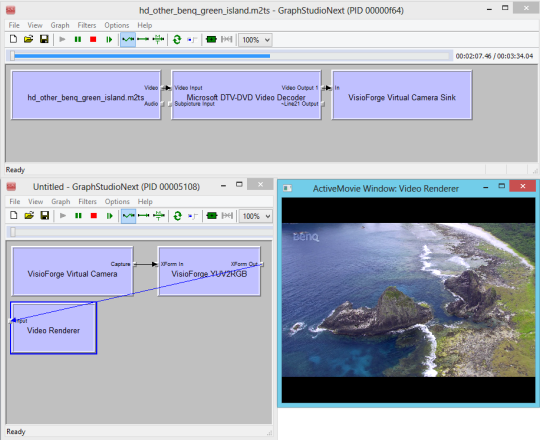Expand the 100% zoom combo in Untitled window
The width and height of the screenshot is (540, 440).
click(x=256, y=216)
